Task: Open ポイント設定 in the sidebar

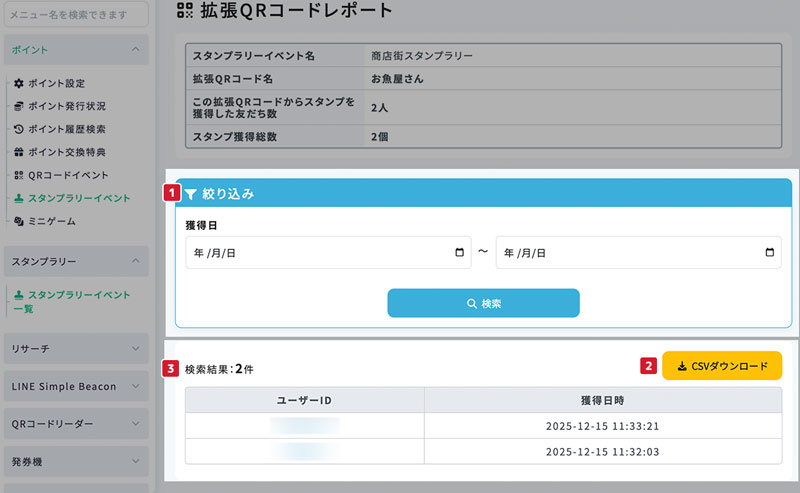Action: (x=55, y=83)
